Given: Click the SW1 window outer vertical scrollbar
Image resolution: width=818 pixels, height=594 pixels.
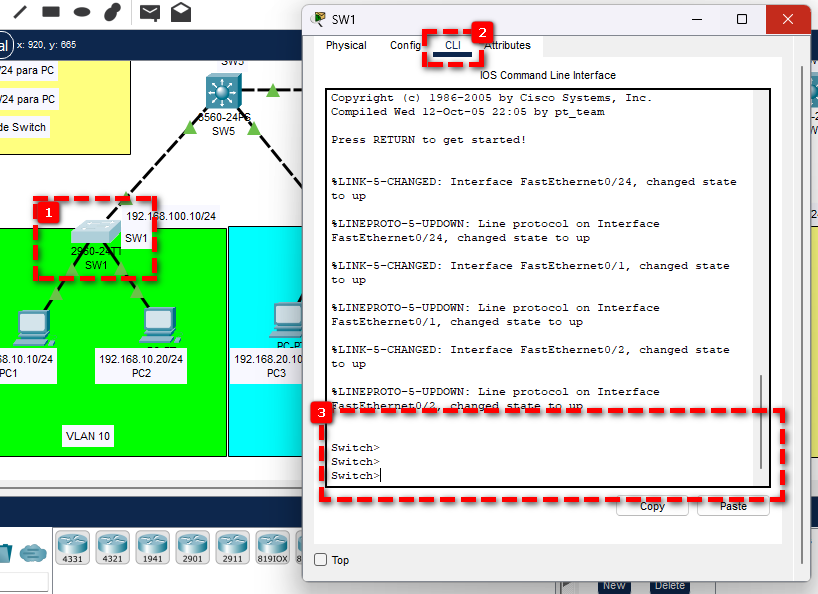Looking at the screenshot, I should [802, 315].
